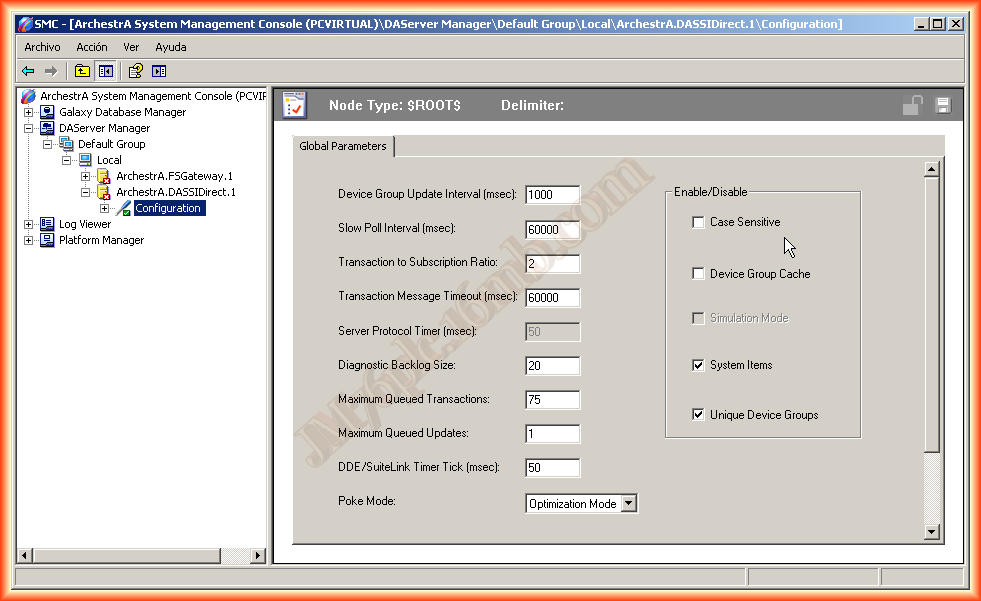This screenshot has width=981, height=601.
Task: Uncheck the Unique Device Groups checkbox
Action: [x=698, y=415]
